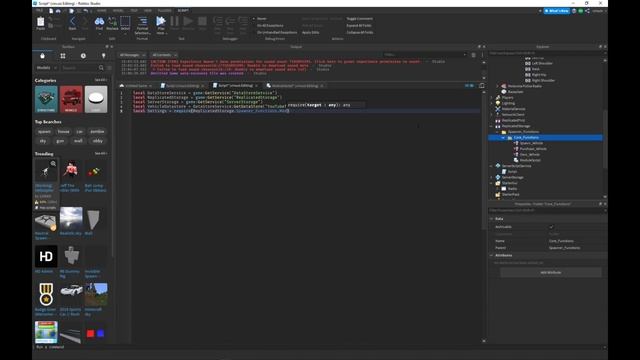Switch to the PLUGINS ribbon tab
The image size is (640, 360).
tap(164, 11)
